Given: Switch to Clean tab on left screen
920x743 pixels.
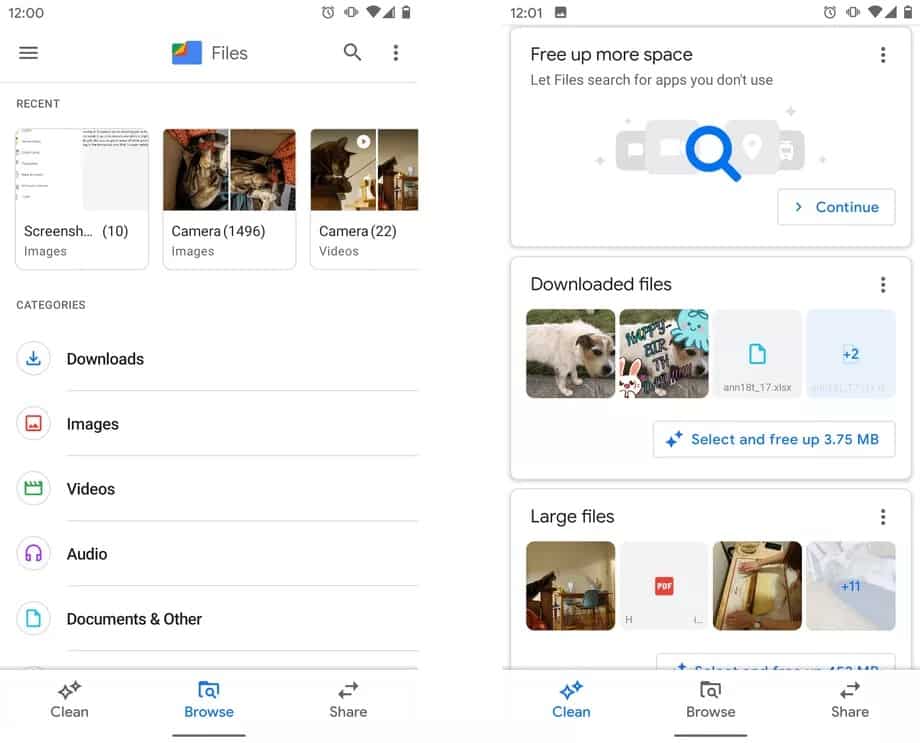Looking at the screenshot, I should point(69,700).
